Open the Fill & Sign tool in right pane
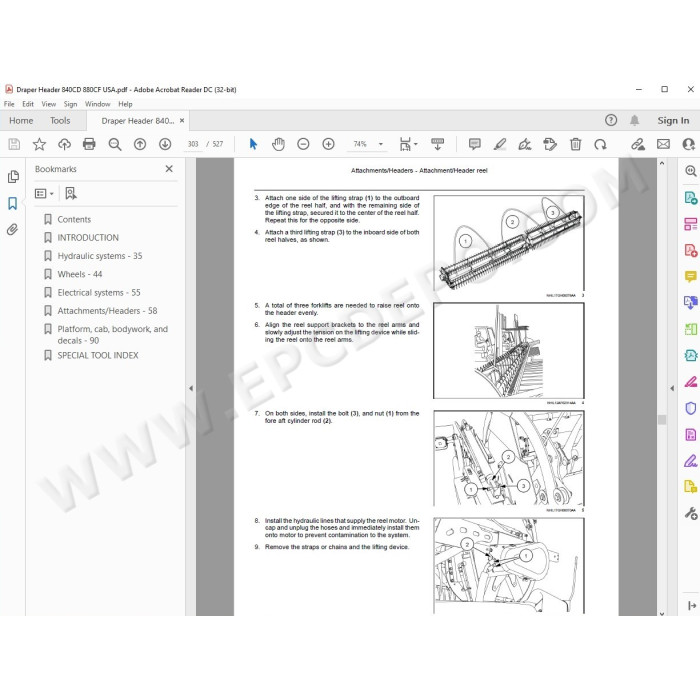Screen dimensions: 700x700 pos(691,461)
